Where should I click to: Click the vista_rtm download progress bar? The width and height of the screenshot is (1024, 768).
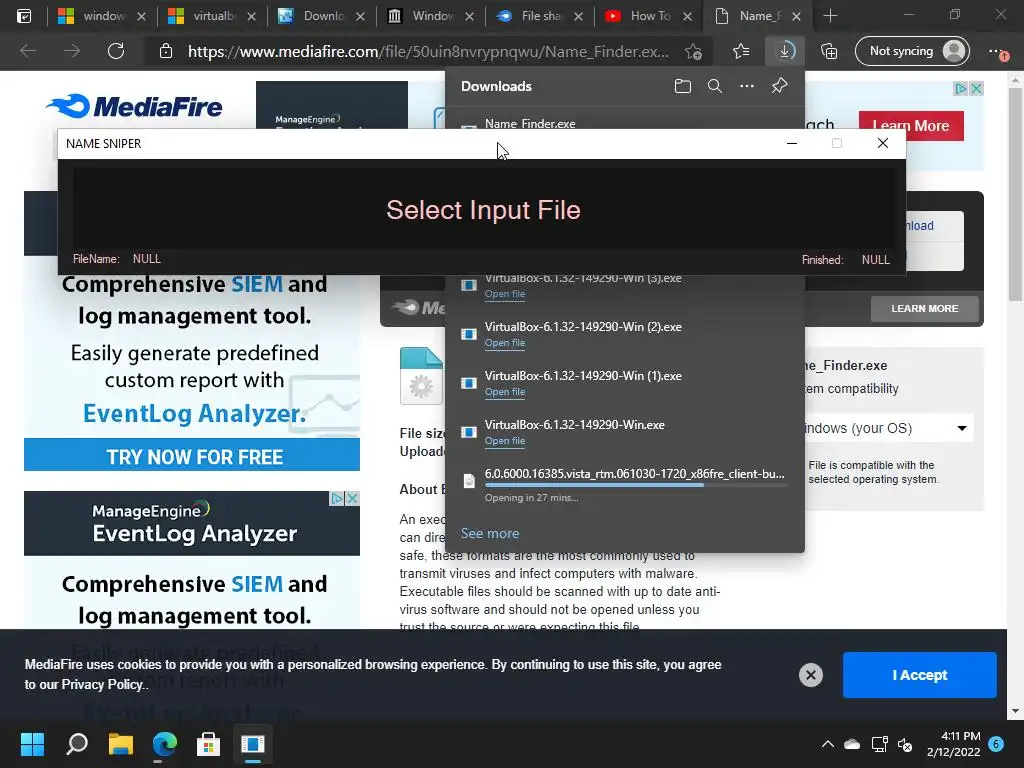point(635,485)
